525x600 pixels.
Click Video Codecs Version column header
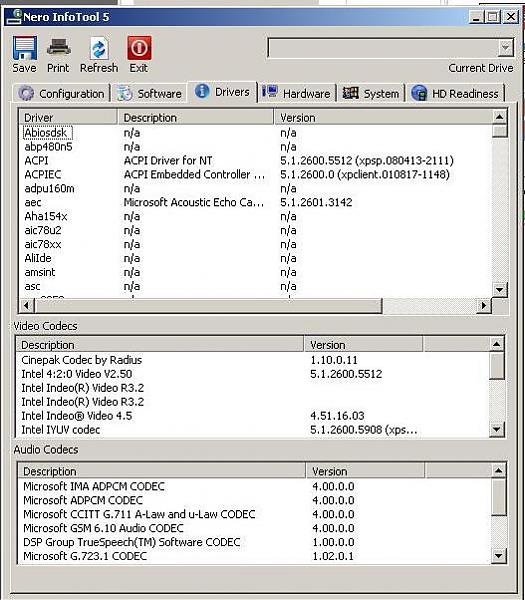pyautogui.click(x=363, y=345)
